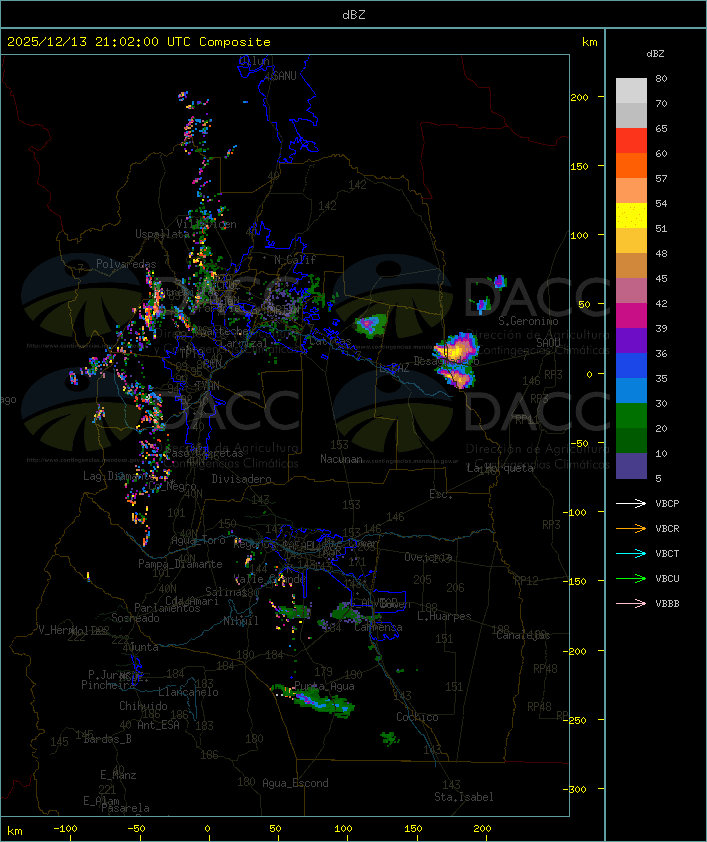The image size is (707, 842).
Task: Click the Salinas map label
Action: click(226, 592)
